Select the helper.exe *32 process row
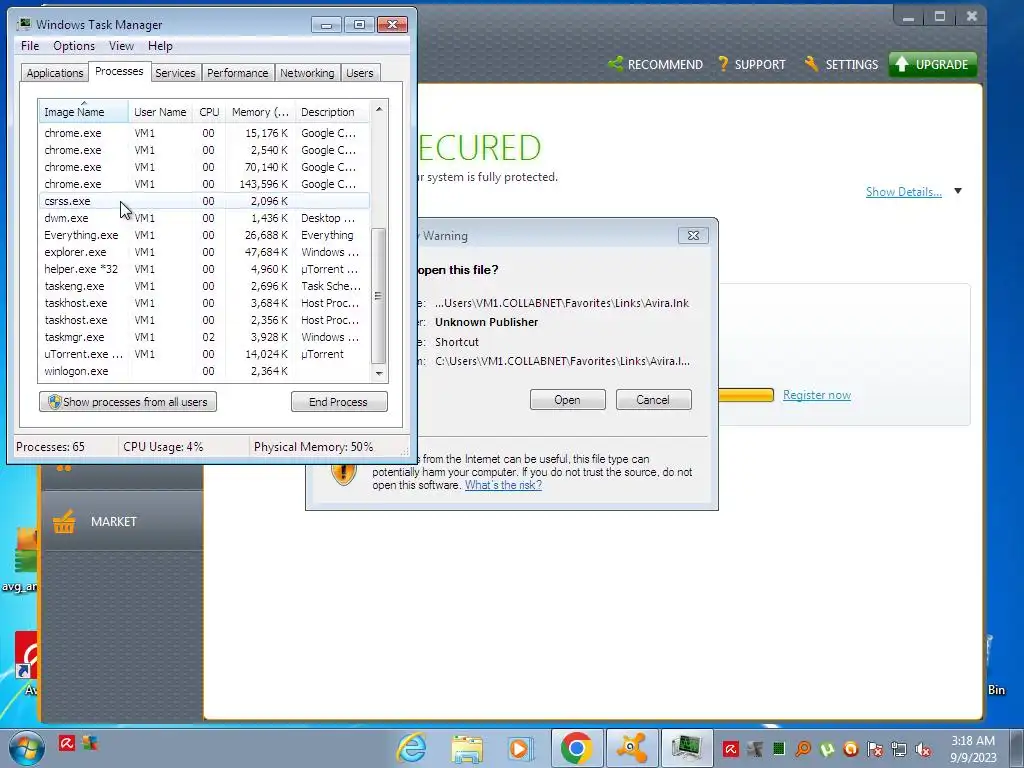Screen dimensions: 1024x768 (x=204, y=269)
